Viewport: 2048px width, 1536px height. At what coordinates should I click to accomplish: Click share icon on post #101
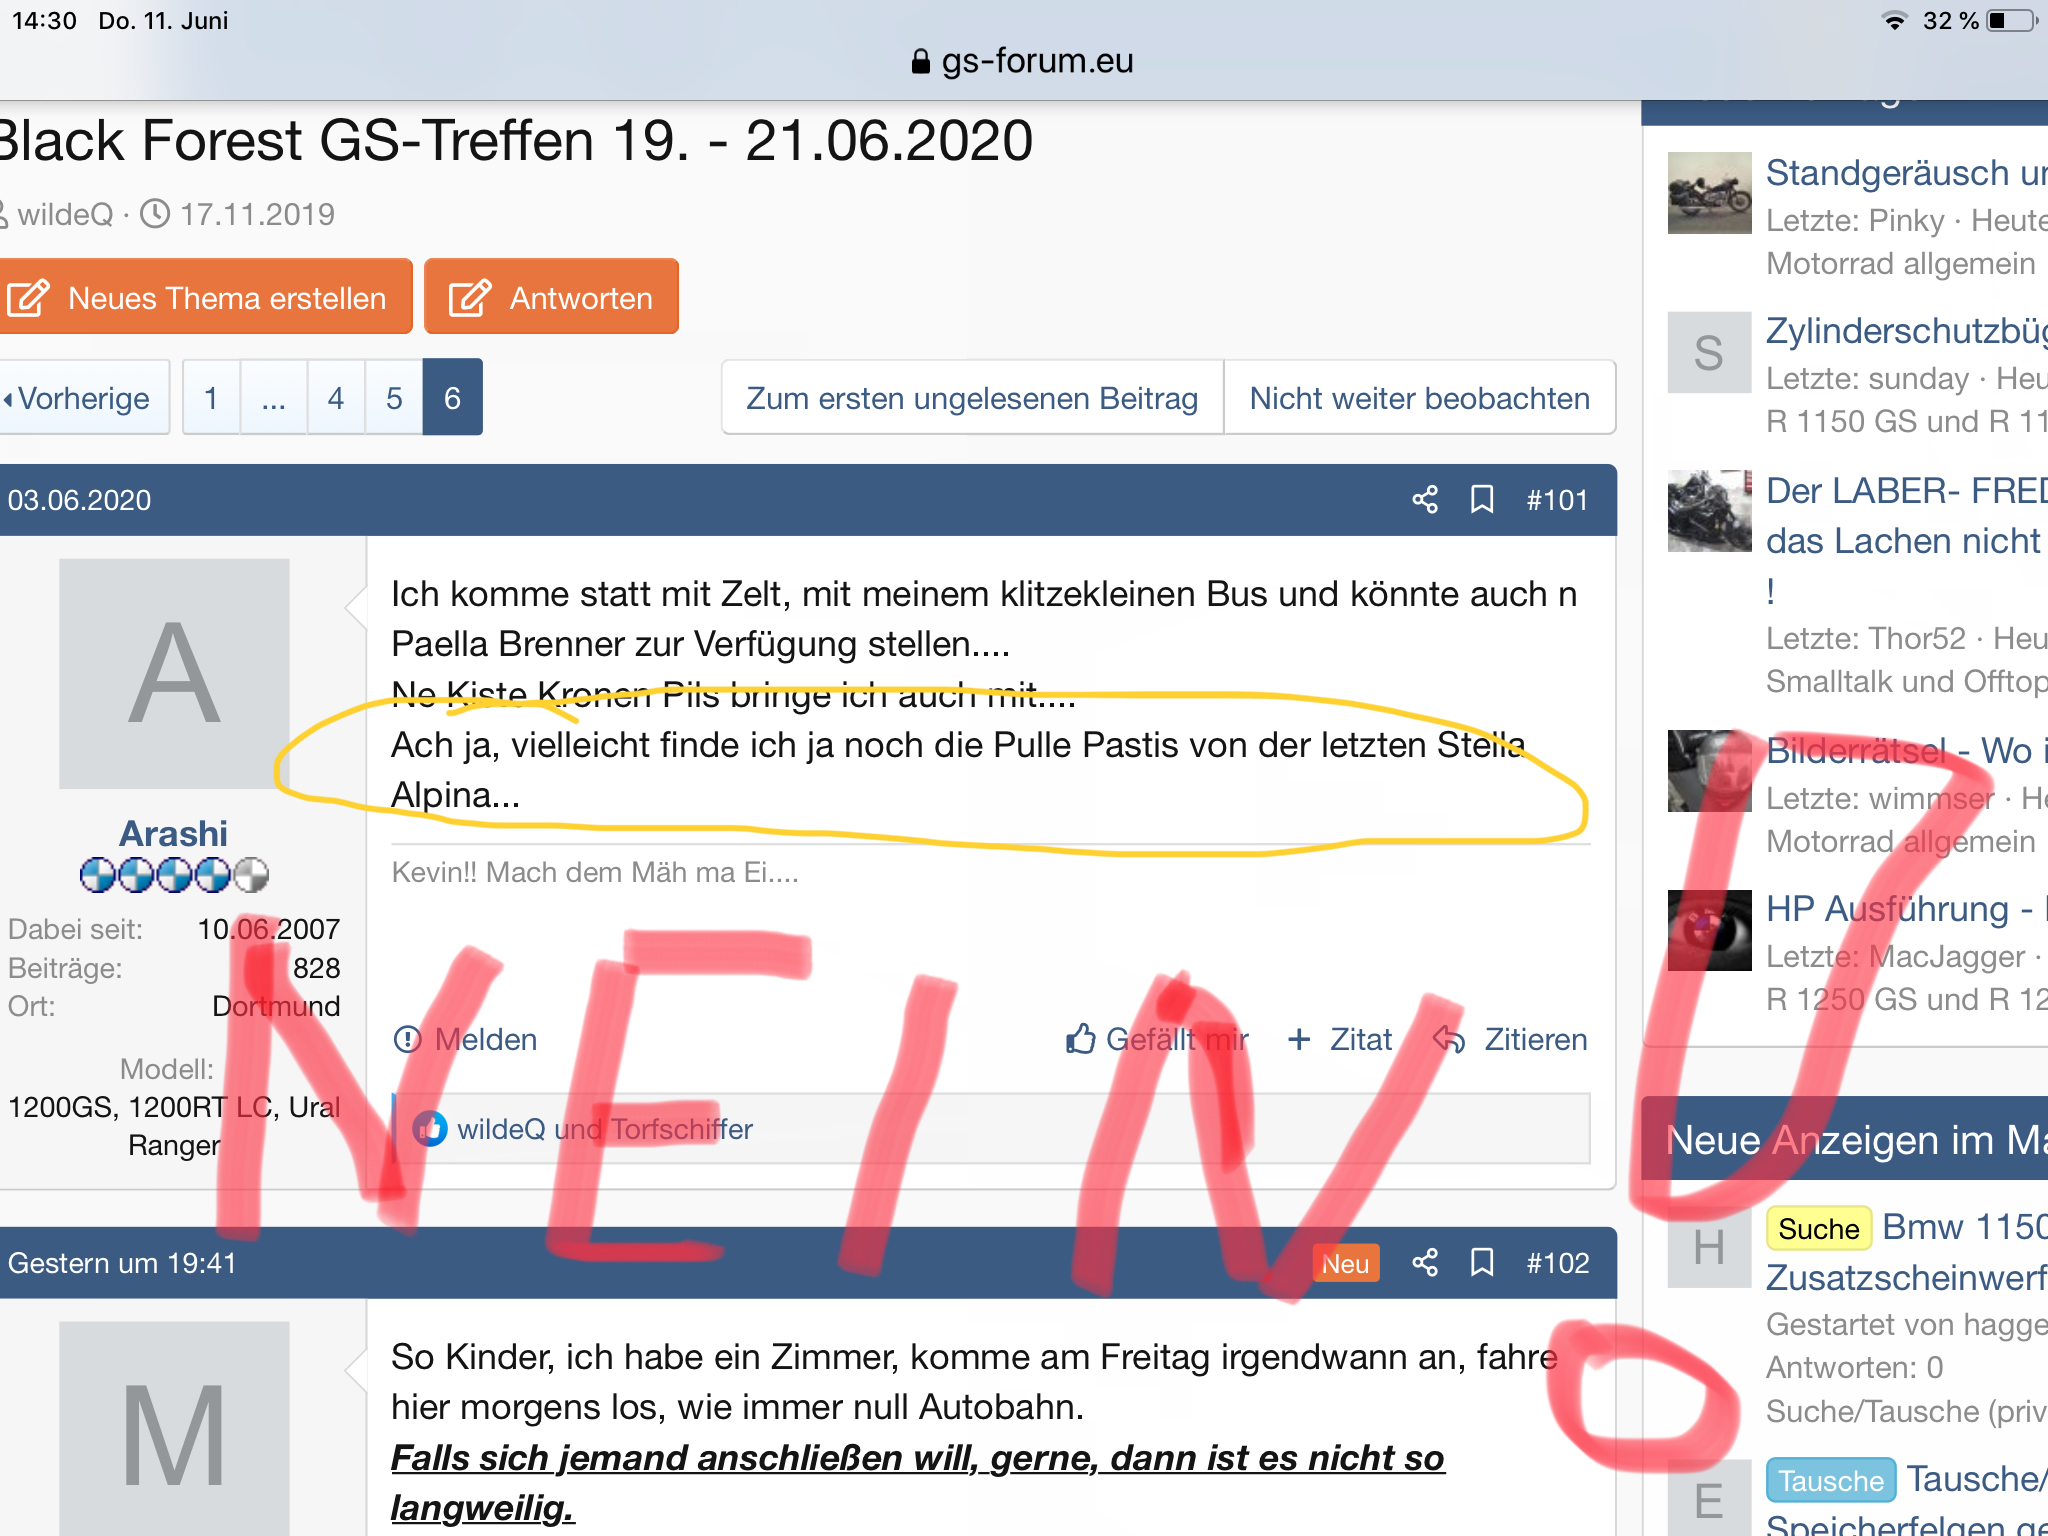(1425, 499)
